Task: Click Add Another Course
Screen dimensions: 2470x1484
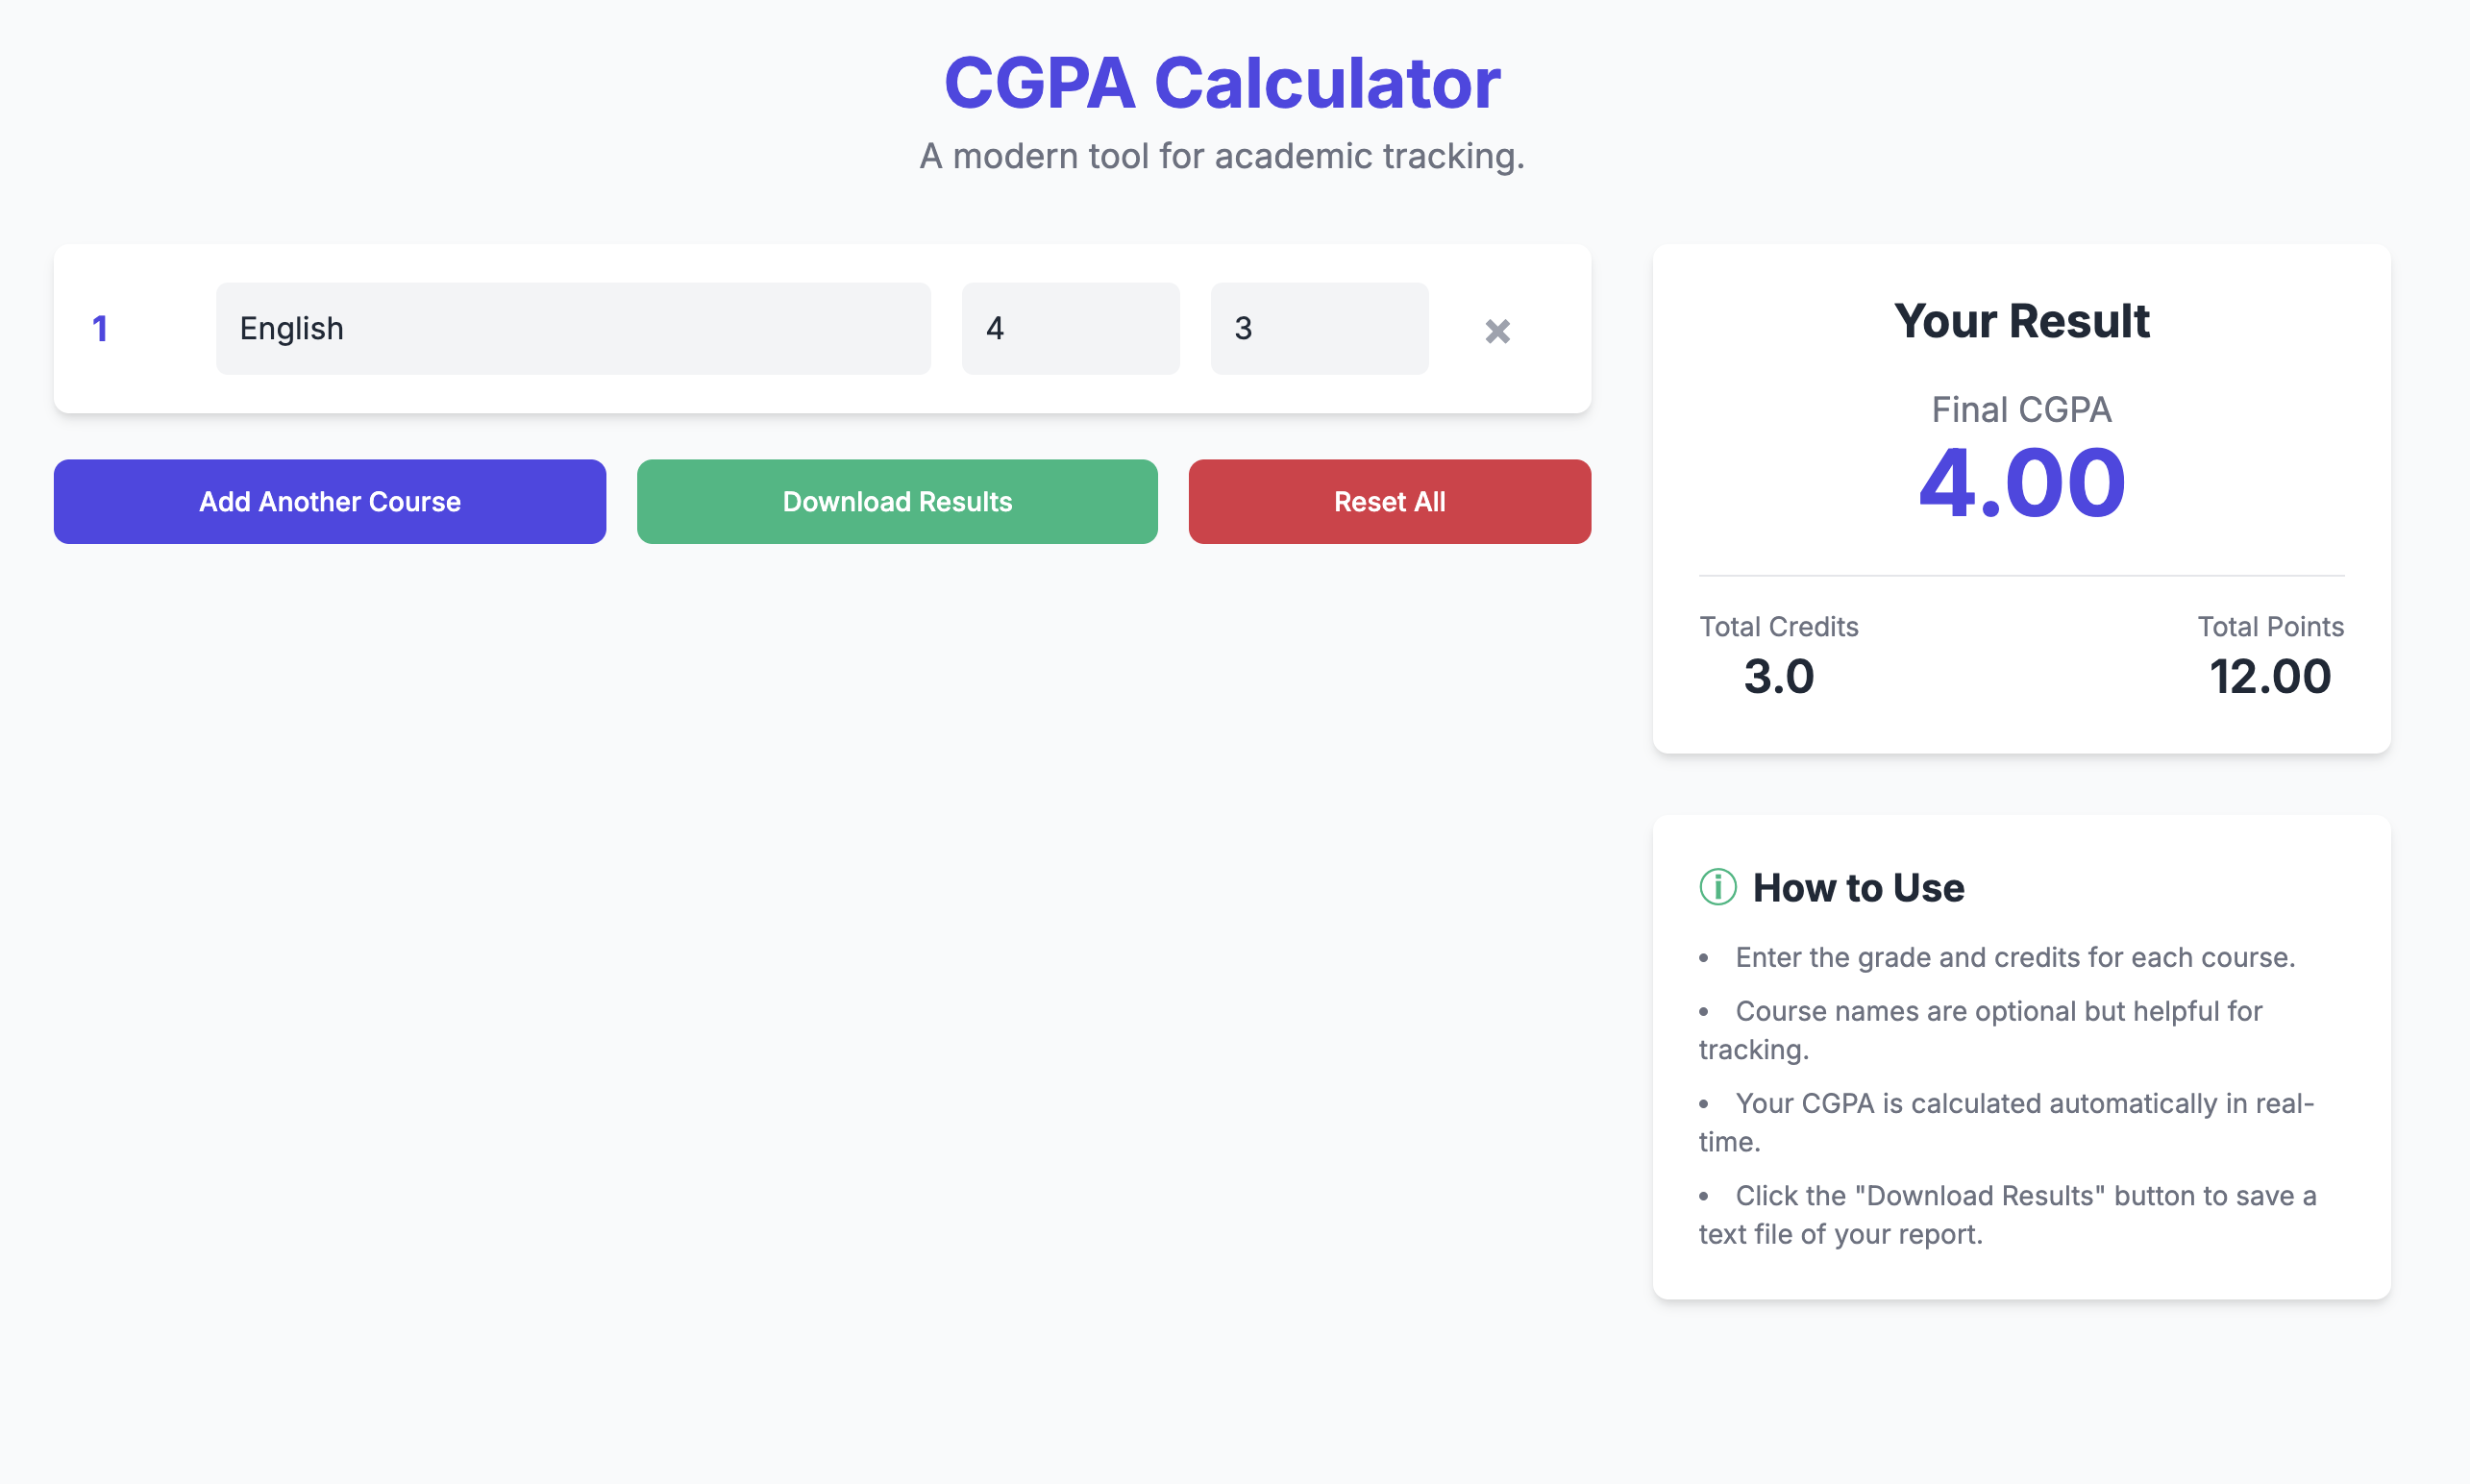Action: 329,501
